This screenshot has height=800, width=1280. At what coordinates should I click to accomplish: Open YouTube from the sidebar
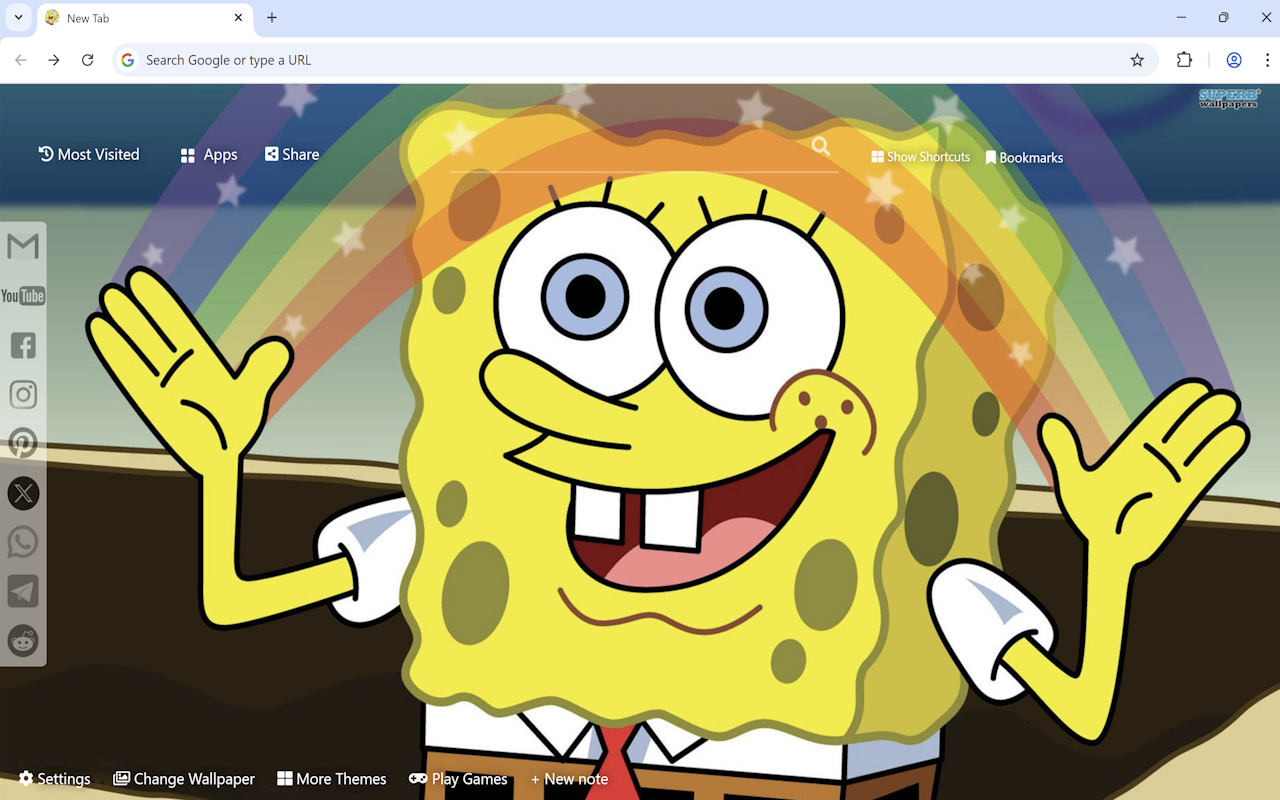22,295
